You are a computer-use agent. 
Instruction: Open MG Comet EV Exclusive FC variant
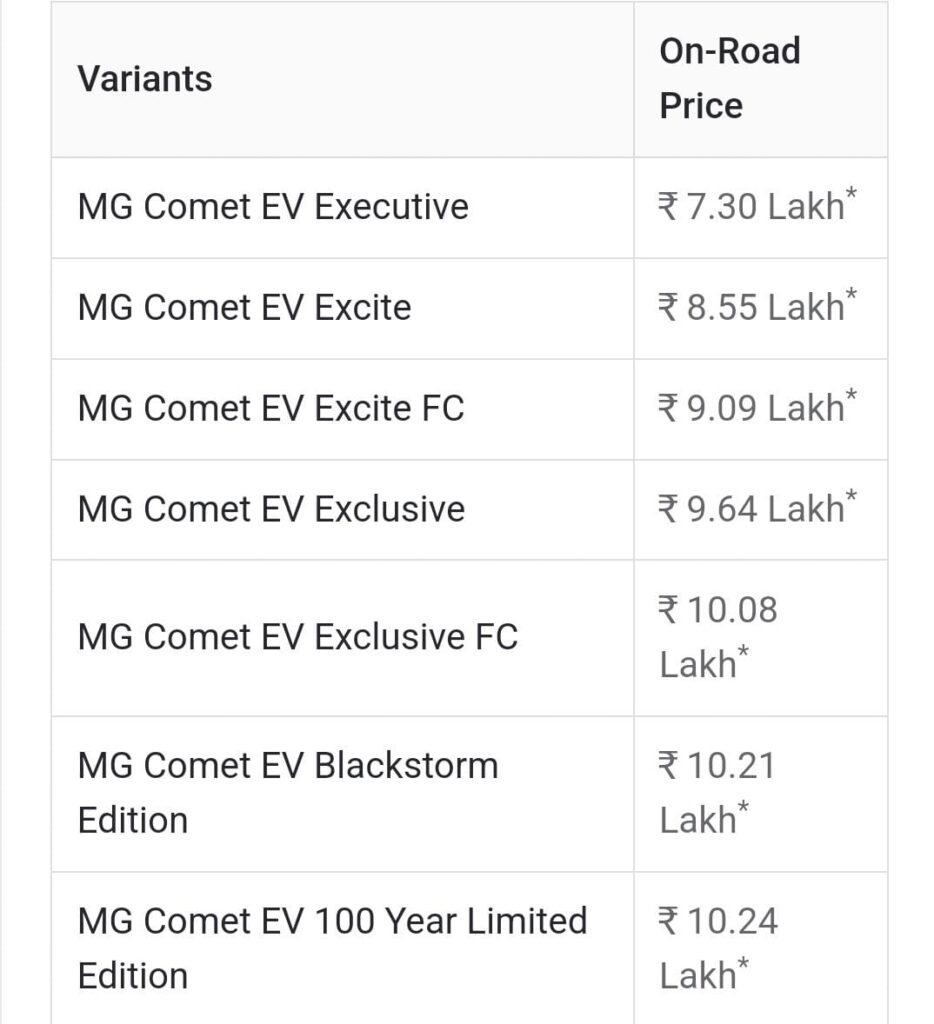click(297, 637)
